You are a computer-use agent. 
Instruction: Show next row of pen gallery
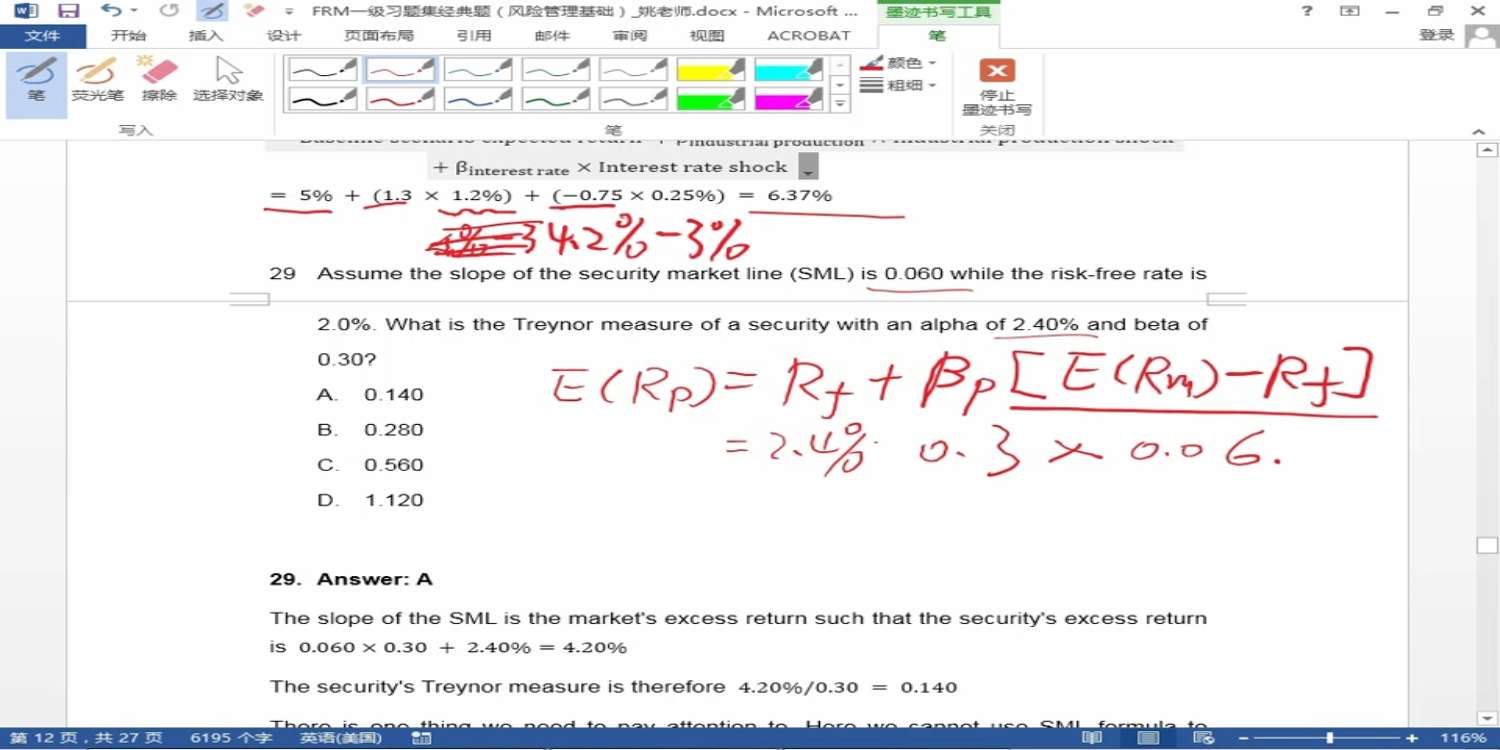[x=840, y=84]
